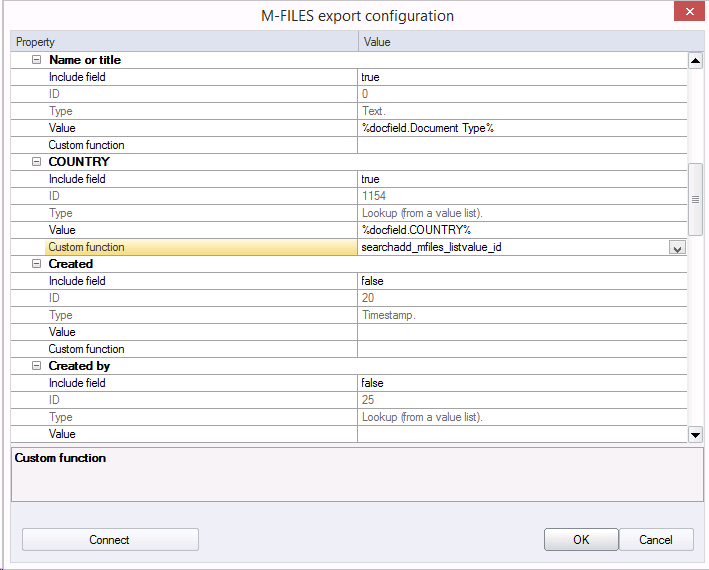709x570 pixels.
Task: Collapse the Created property group
Action: pos(37,264)
